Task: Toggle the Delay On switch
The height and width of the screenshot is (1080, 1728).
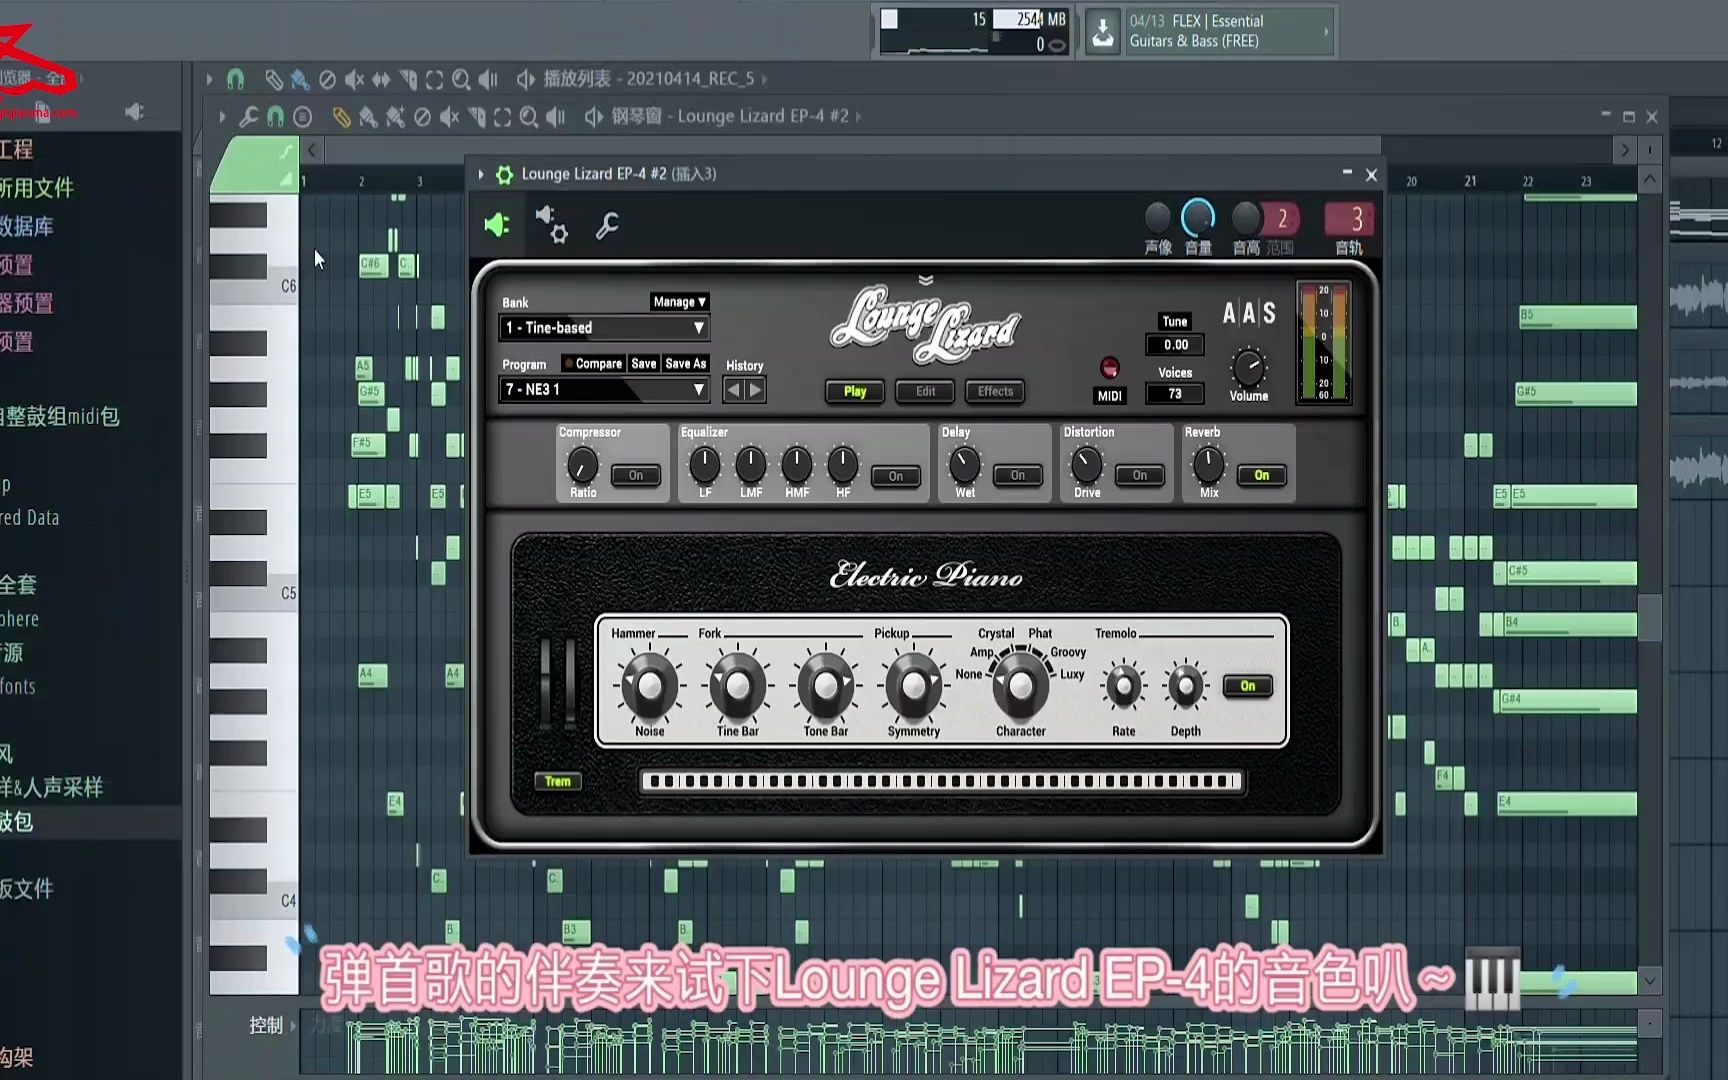Action: 1018,475
